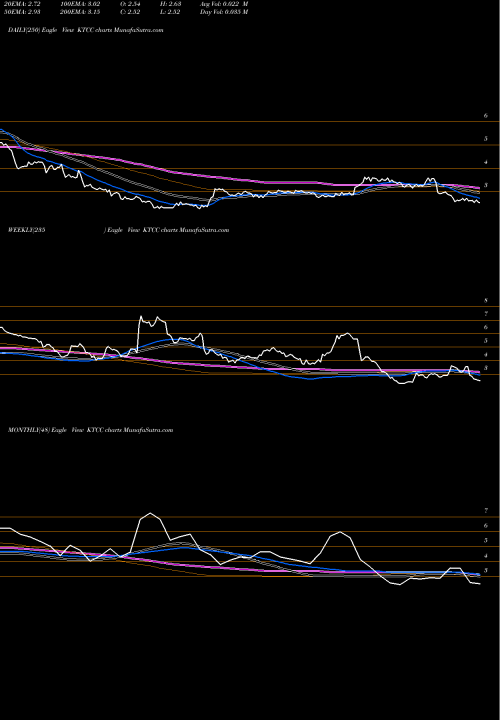Click price label 7 on weekly chart axis
Viewport: 500px width, 720px height.
pos(486,314)
